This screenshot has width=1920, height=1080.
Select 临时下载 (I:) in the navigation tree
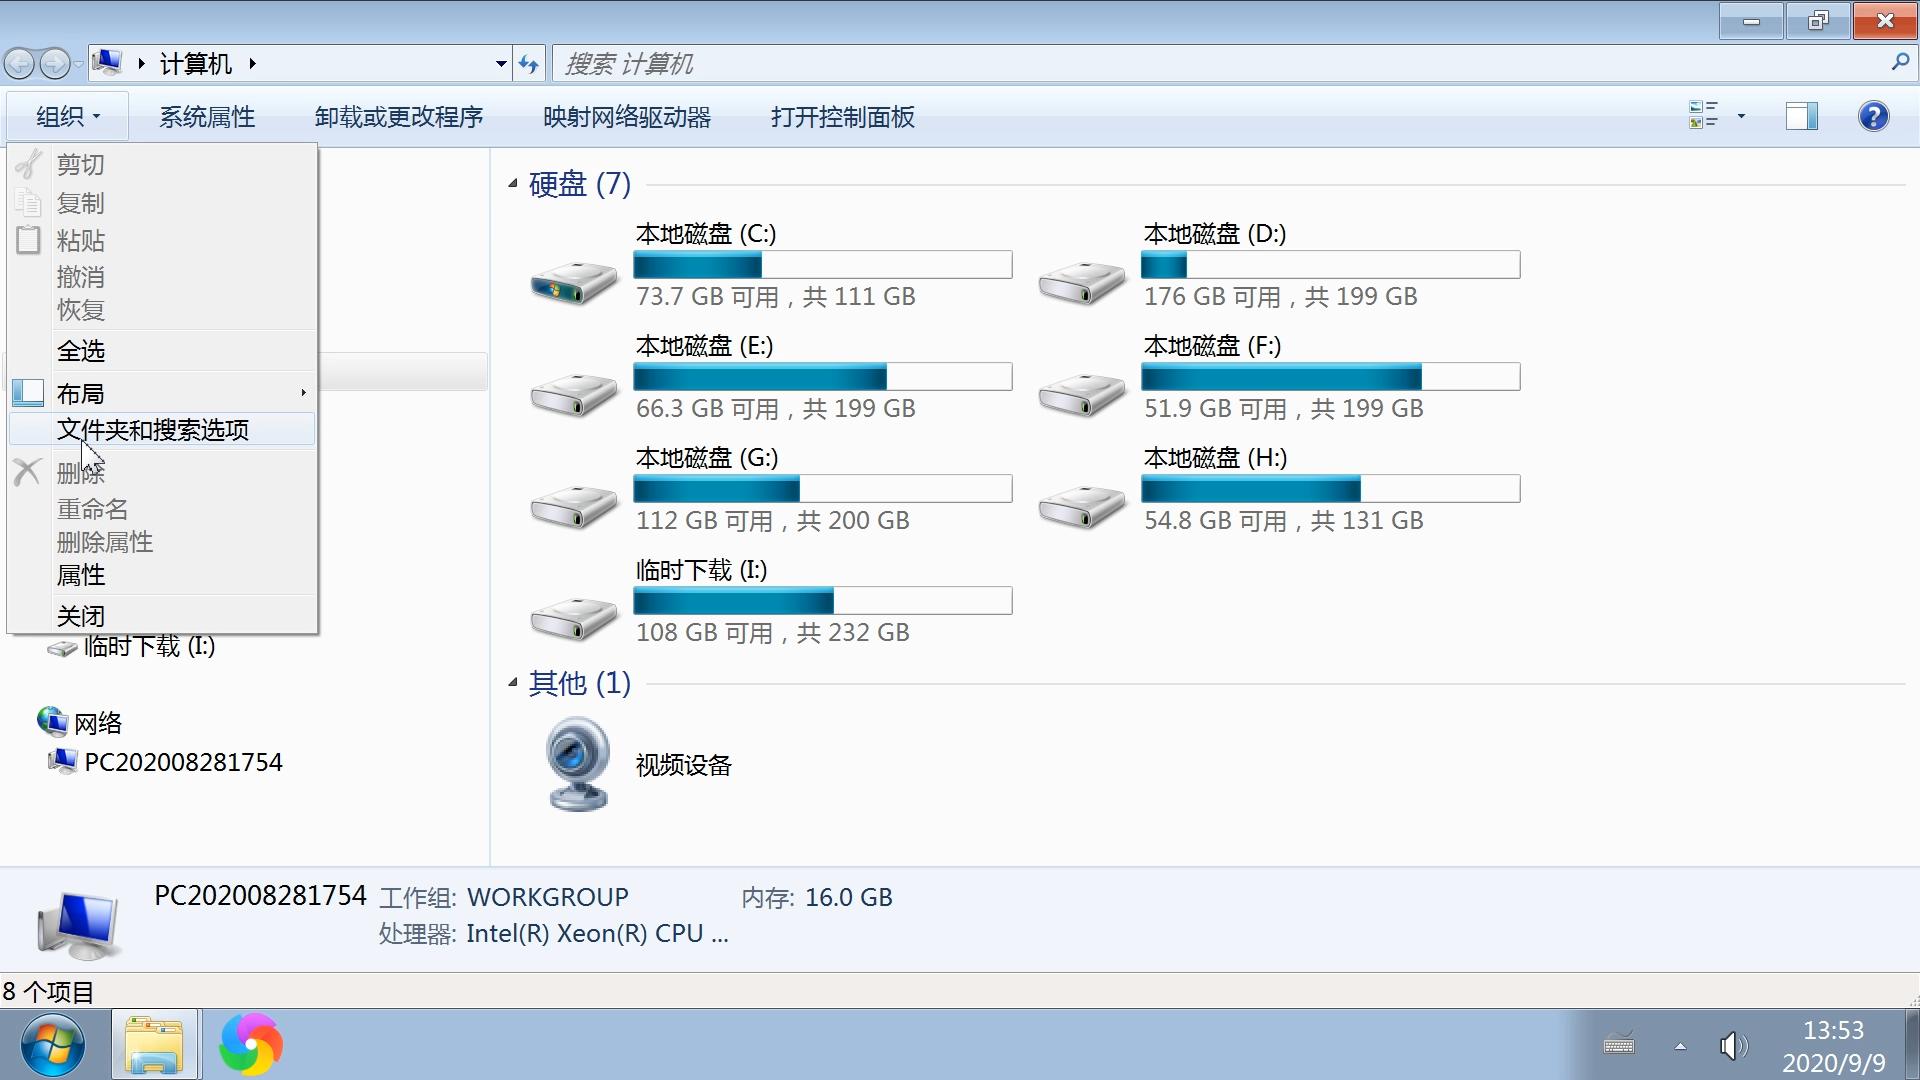pos(149,647)
